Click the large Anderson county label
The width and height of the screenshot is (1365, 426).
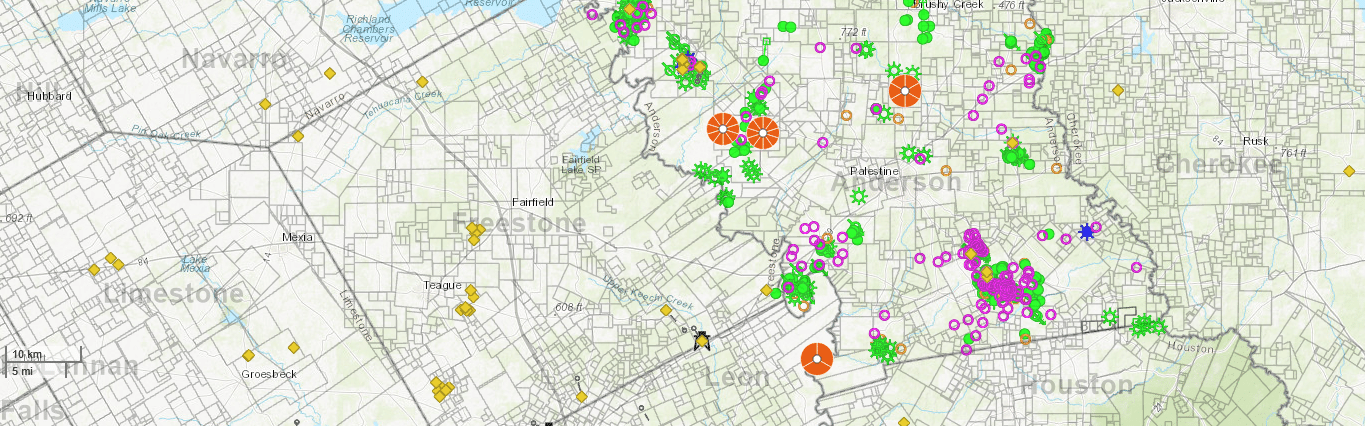896,183
